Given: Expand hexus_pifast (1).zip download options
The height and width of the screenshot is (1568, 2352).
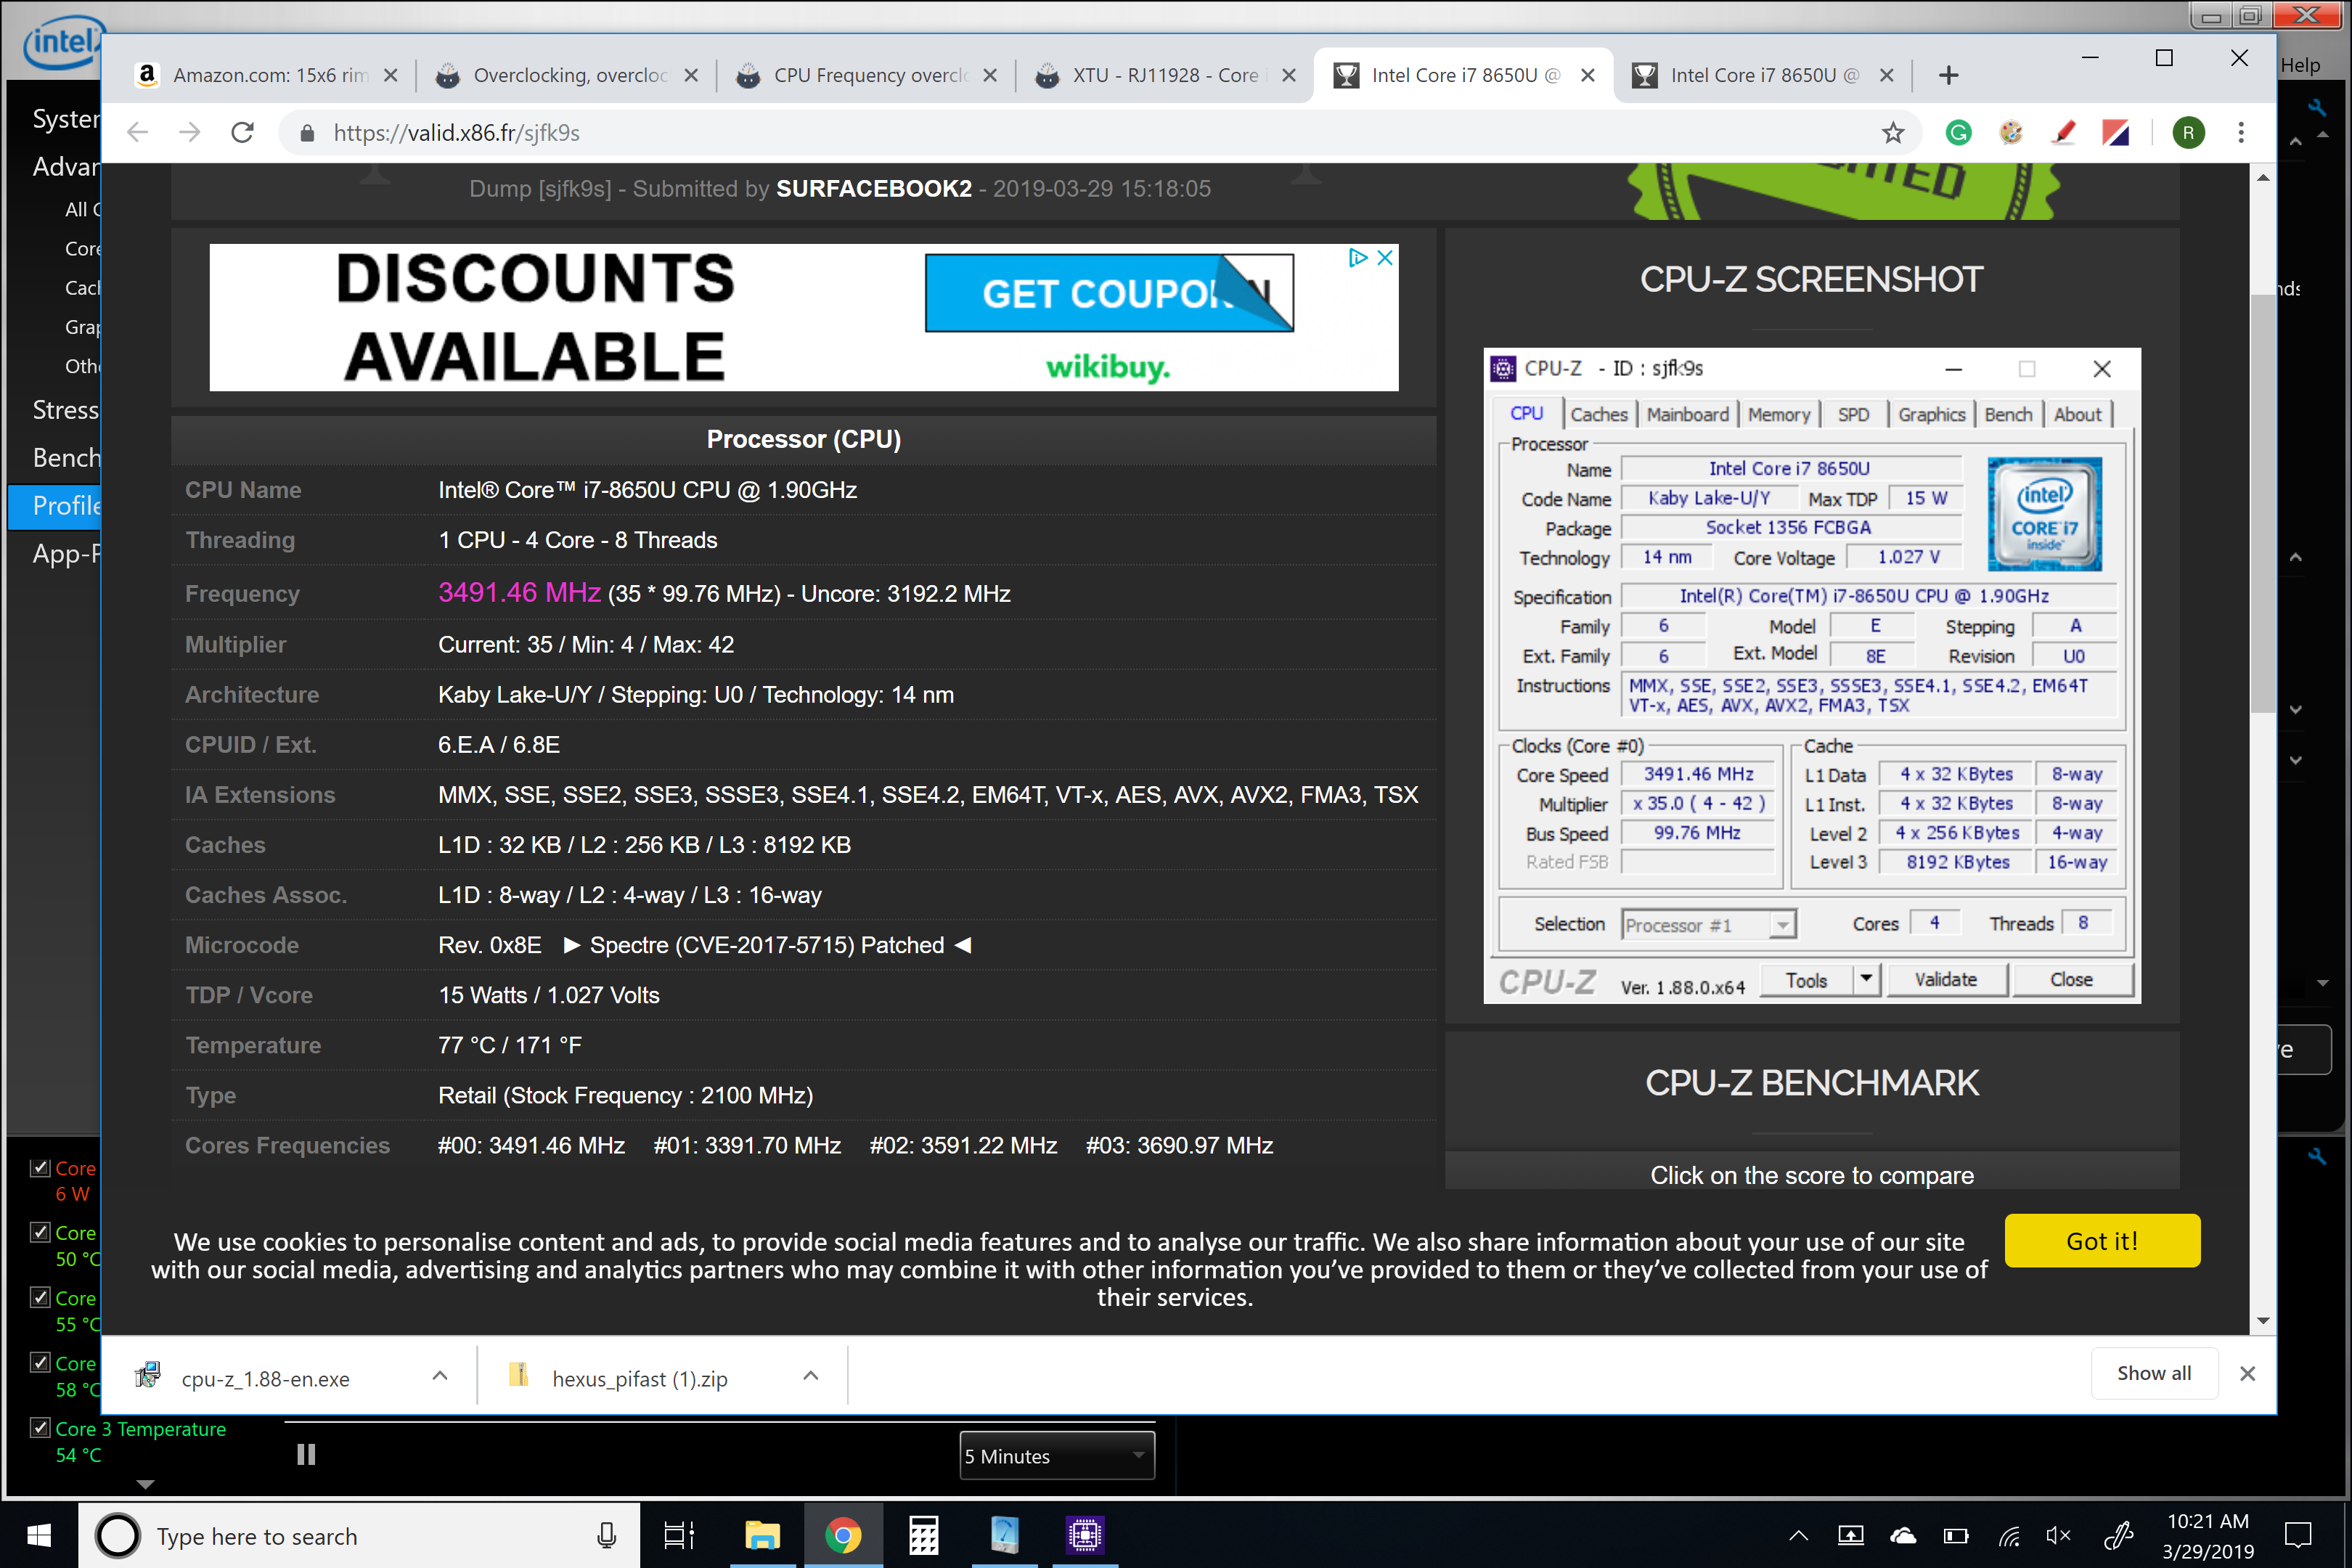Looking at the screenshot, I should point(810,1376).
